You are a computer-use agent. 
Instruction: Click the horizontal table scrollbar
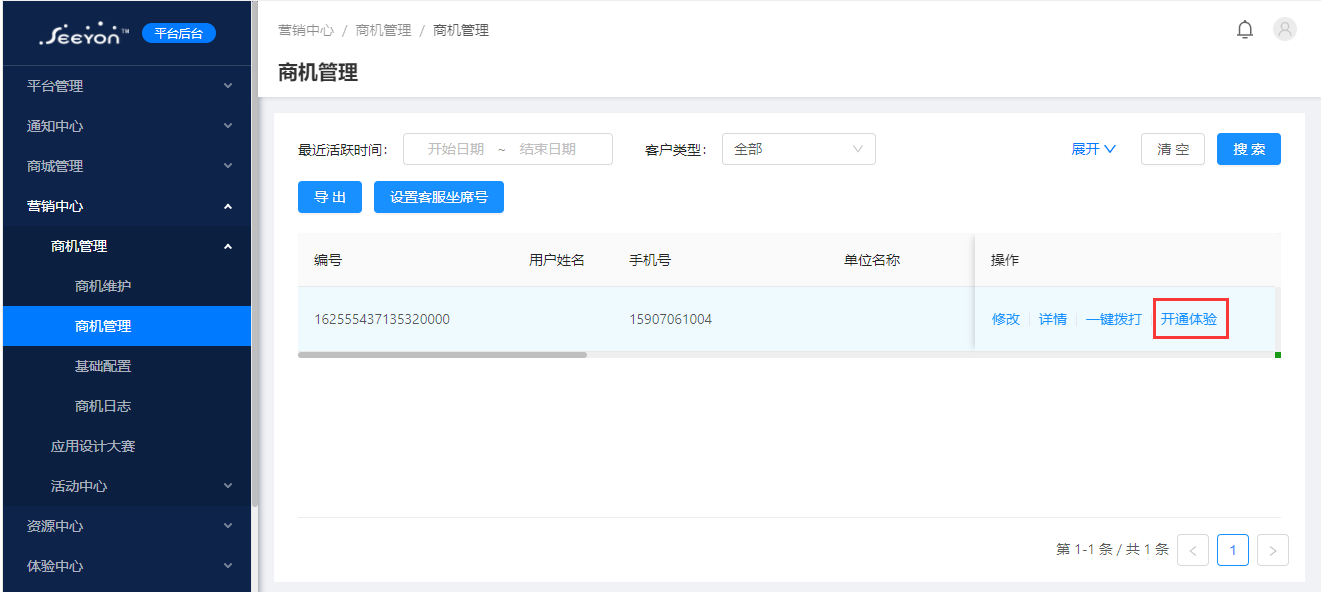(x=442, y=354)
